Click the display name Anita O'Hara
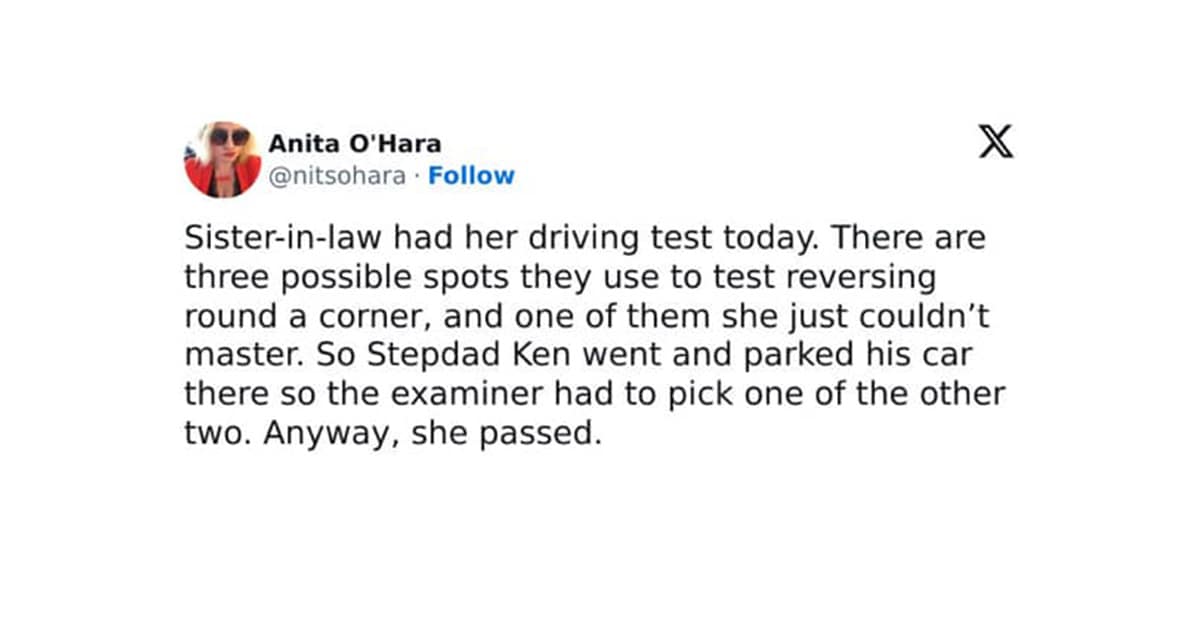 click(x=354, y=144)
